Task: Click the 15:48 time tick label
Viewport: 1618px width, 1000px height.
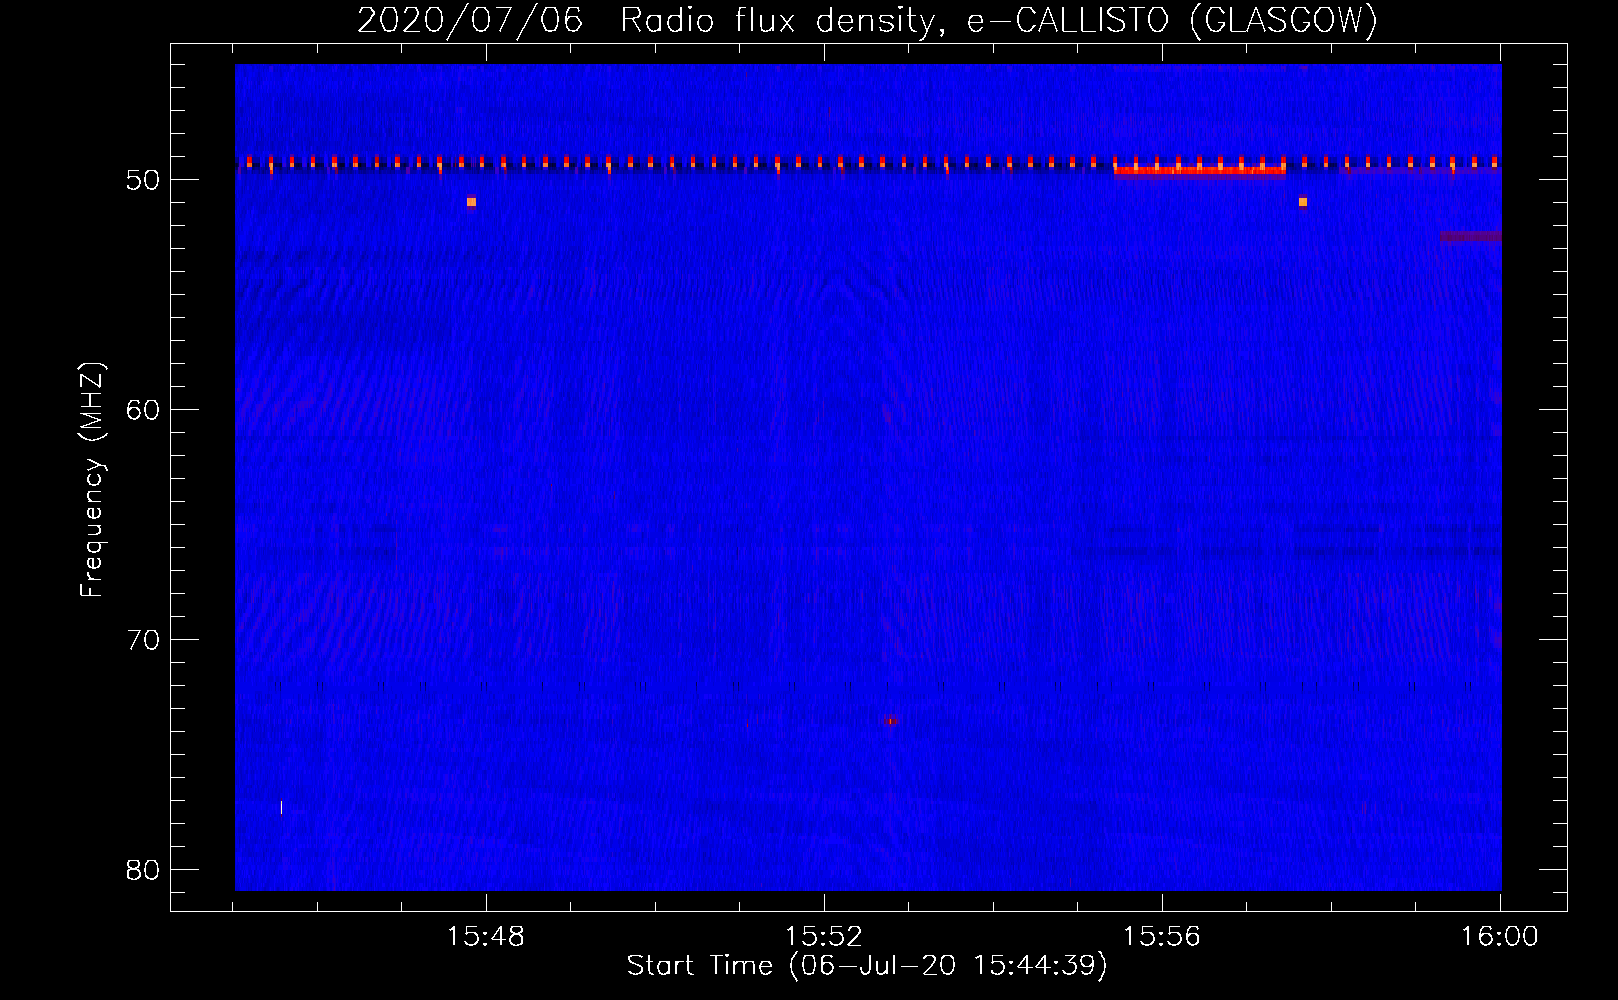Action: tap(486, 937)
